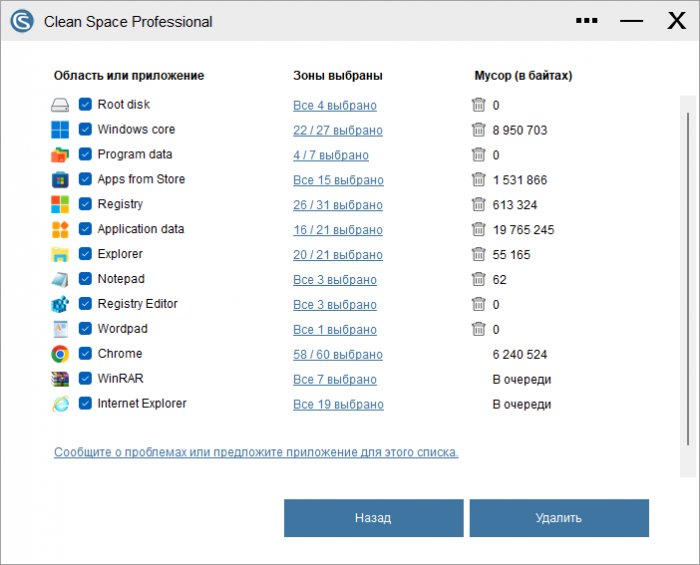The width and height of the screenshot is (700, 565).
Task: Click the WinRAR application icon
Action: tap(60, 379)
